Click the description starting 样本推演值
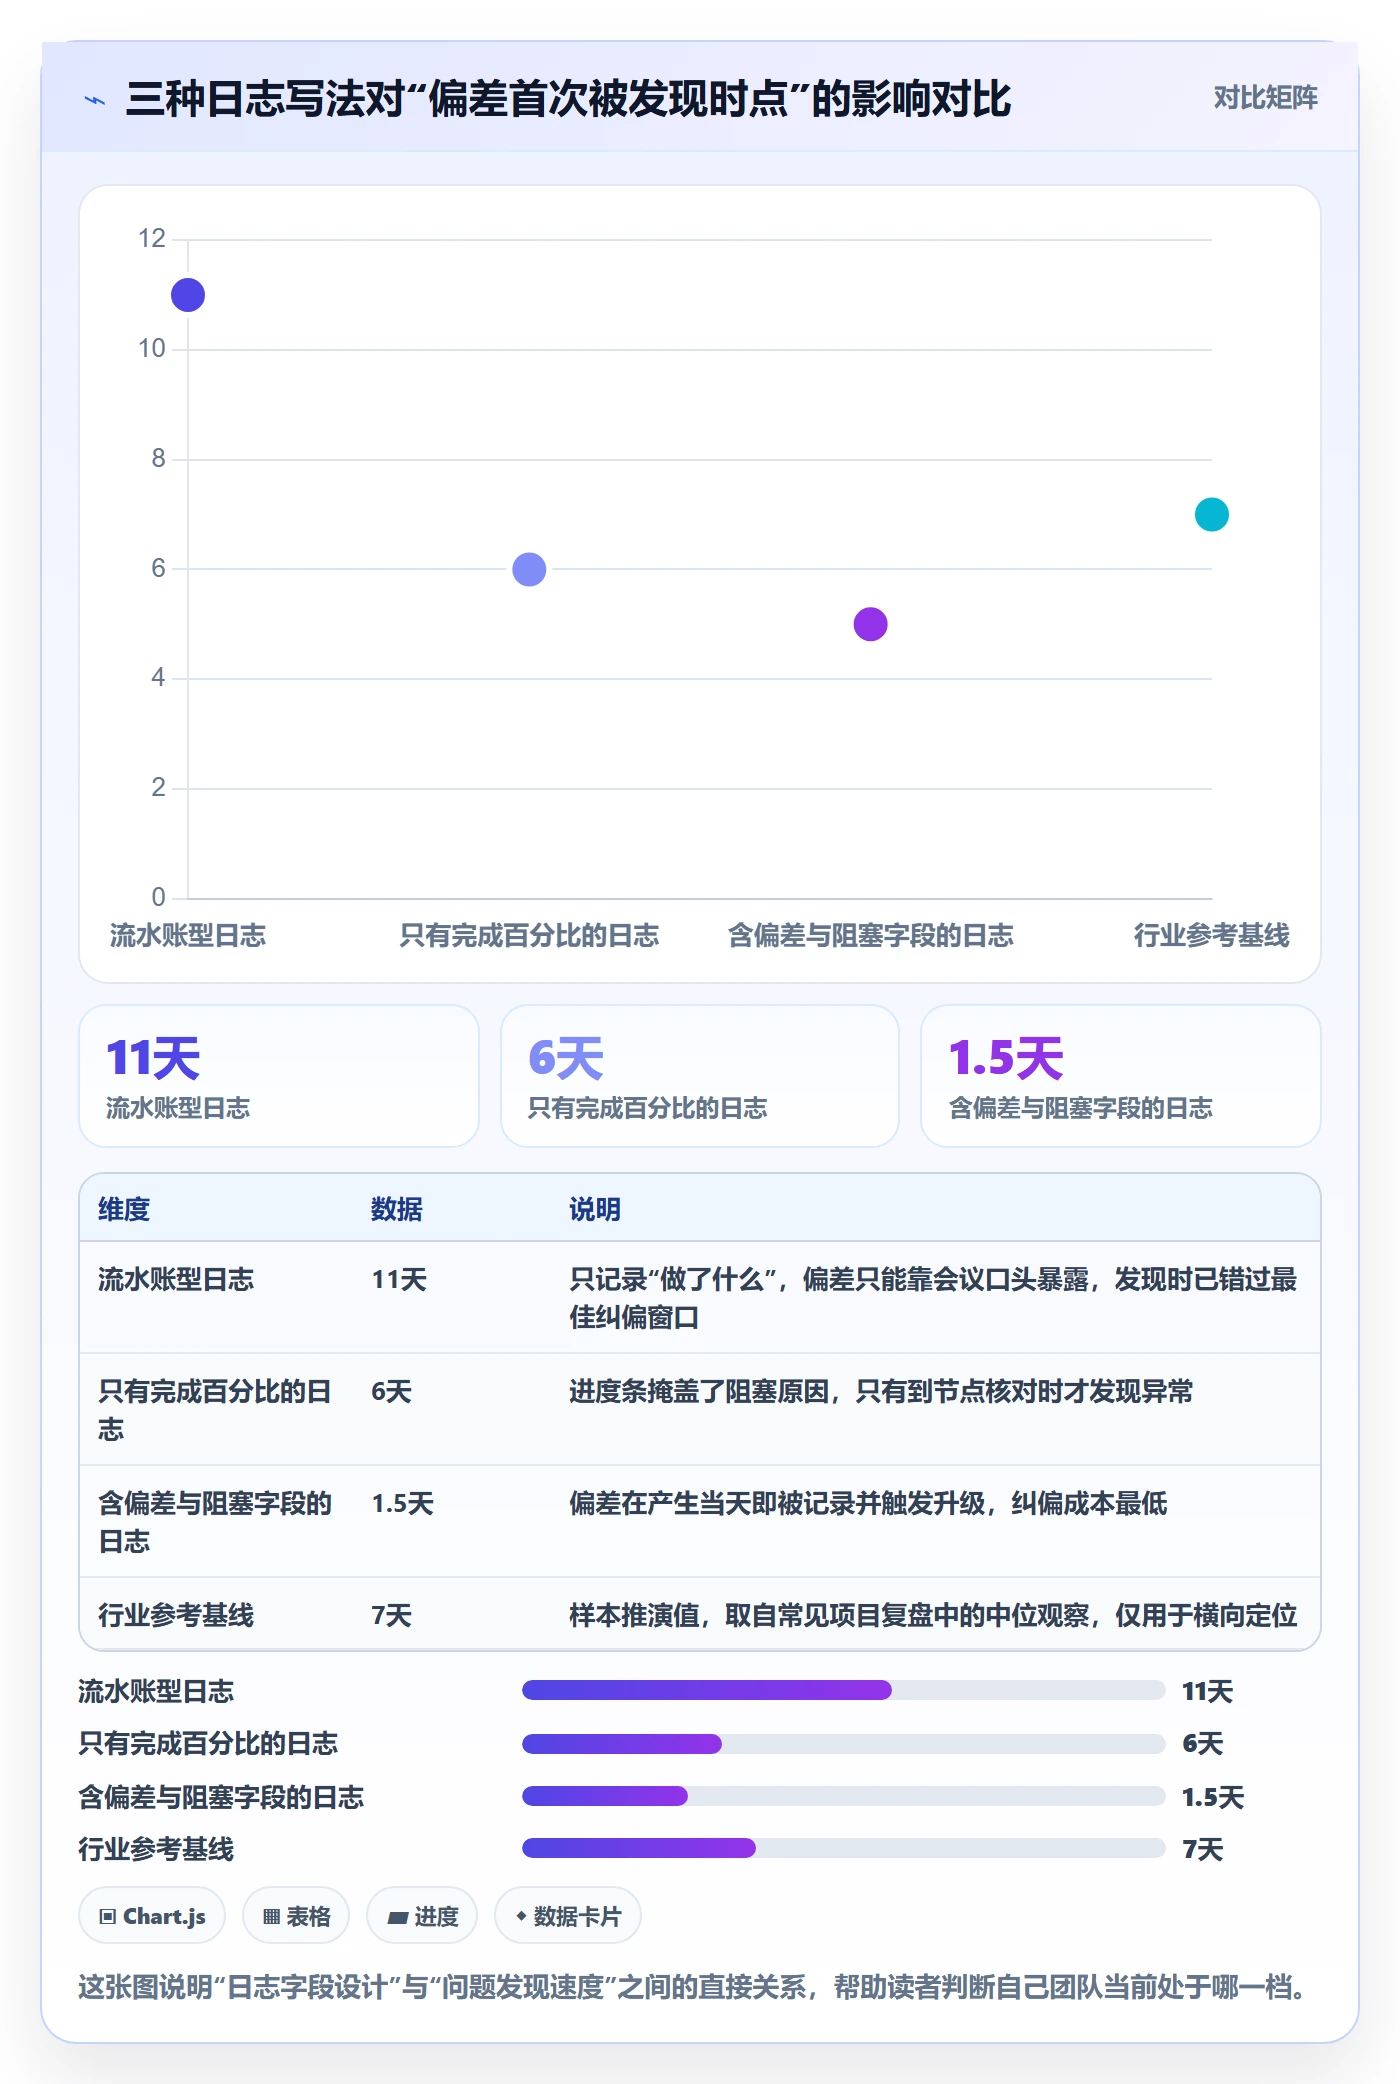 [x=933, y=1615]
